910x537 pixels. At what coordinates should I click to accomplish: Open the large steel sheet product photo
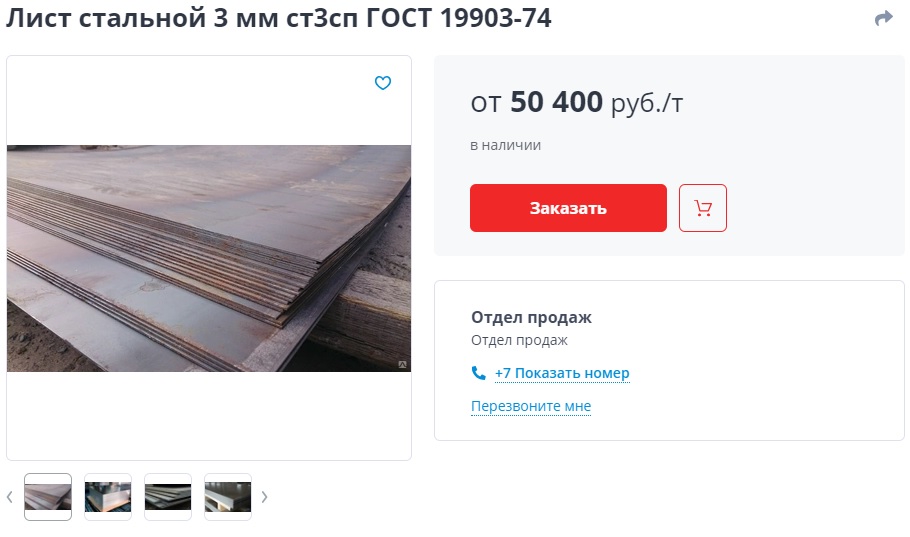209,258
